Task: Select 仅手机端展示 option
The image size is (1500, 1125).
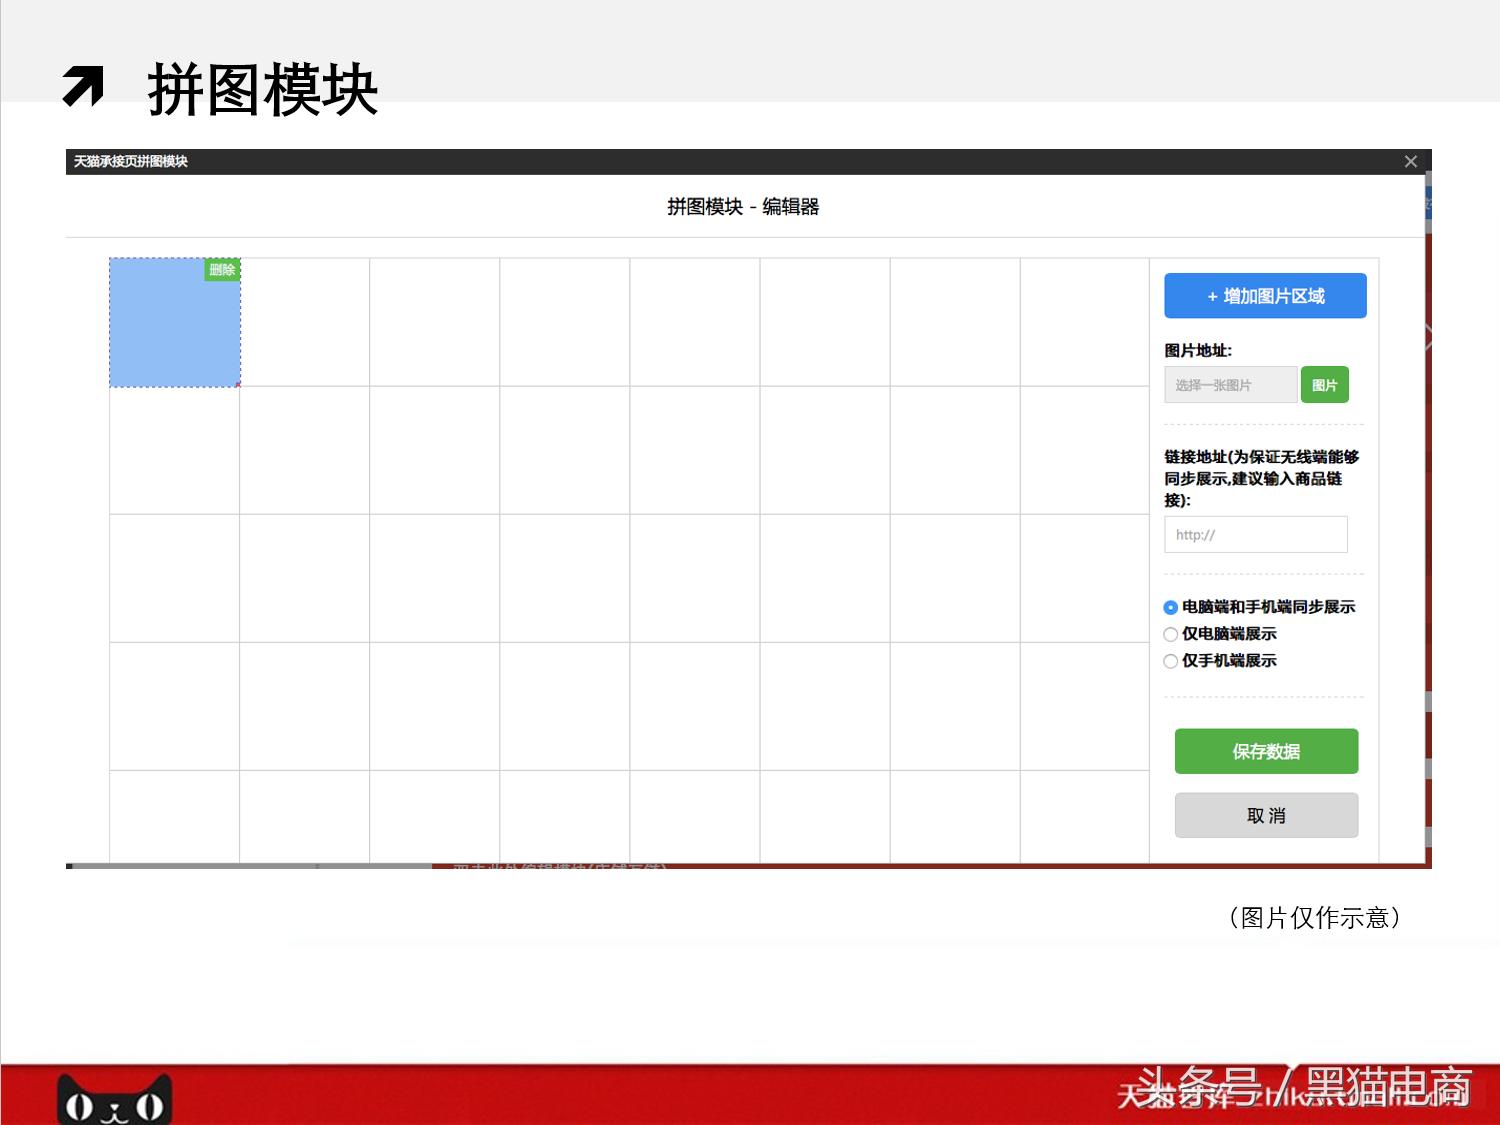Action: click(1170, 661)
